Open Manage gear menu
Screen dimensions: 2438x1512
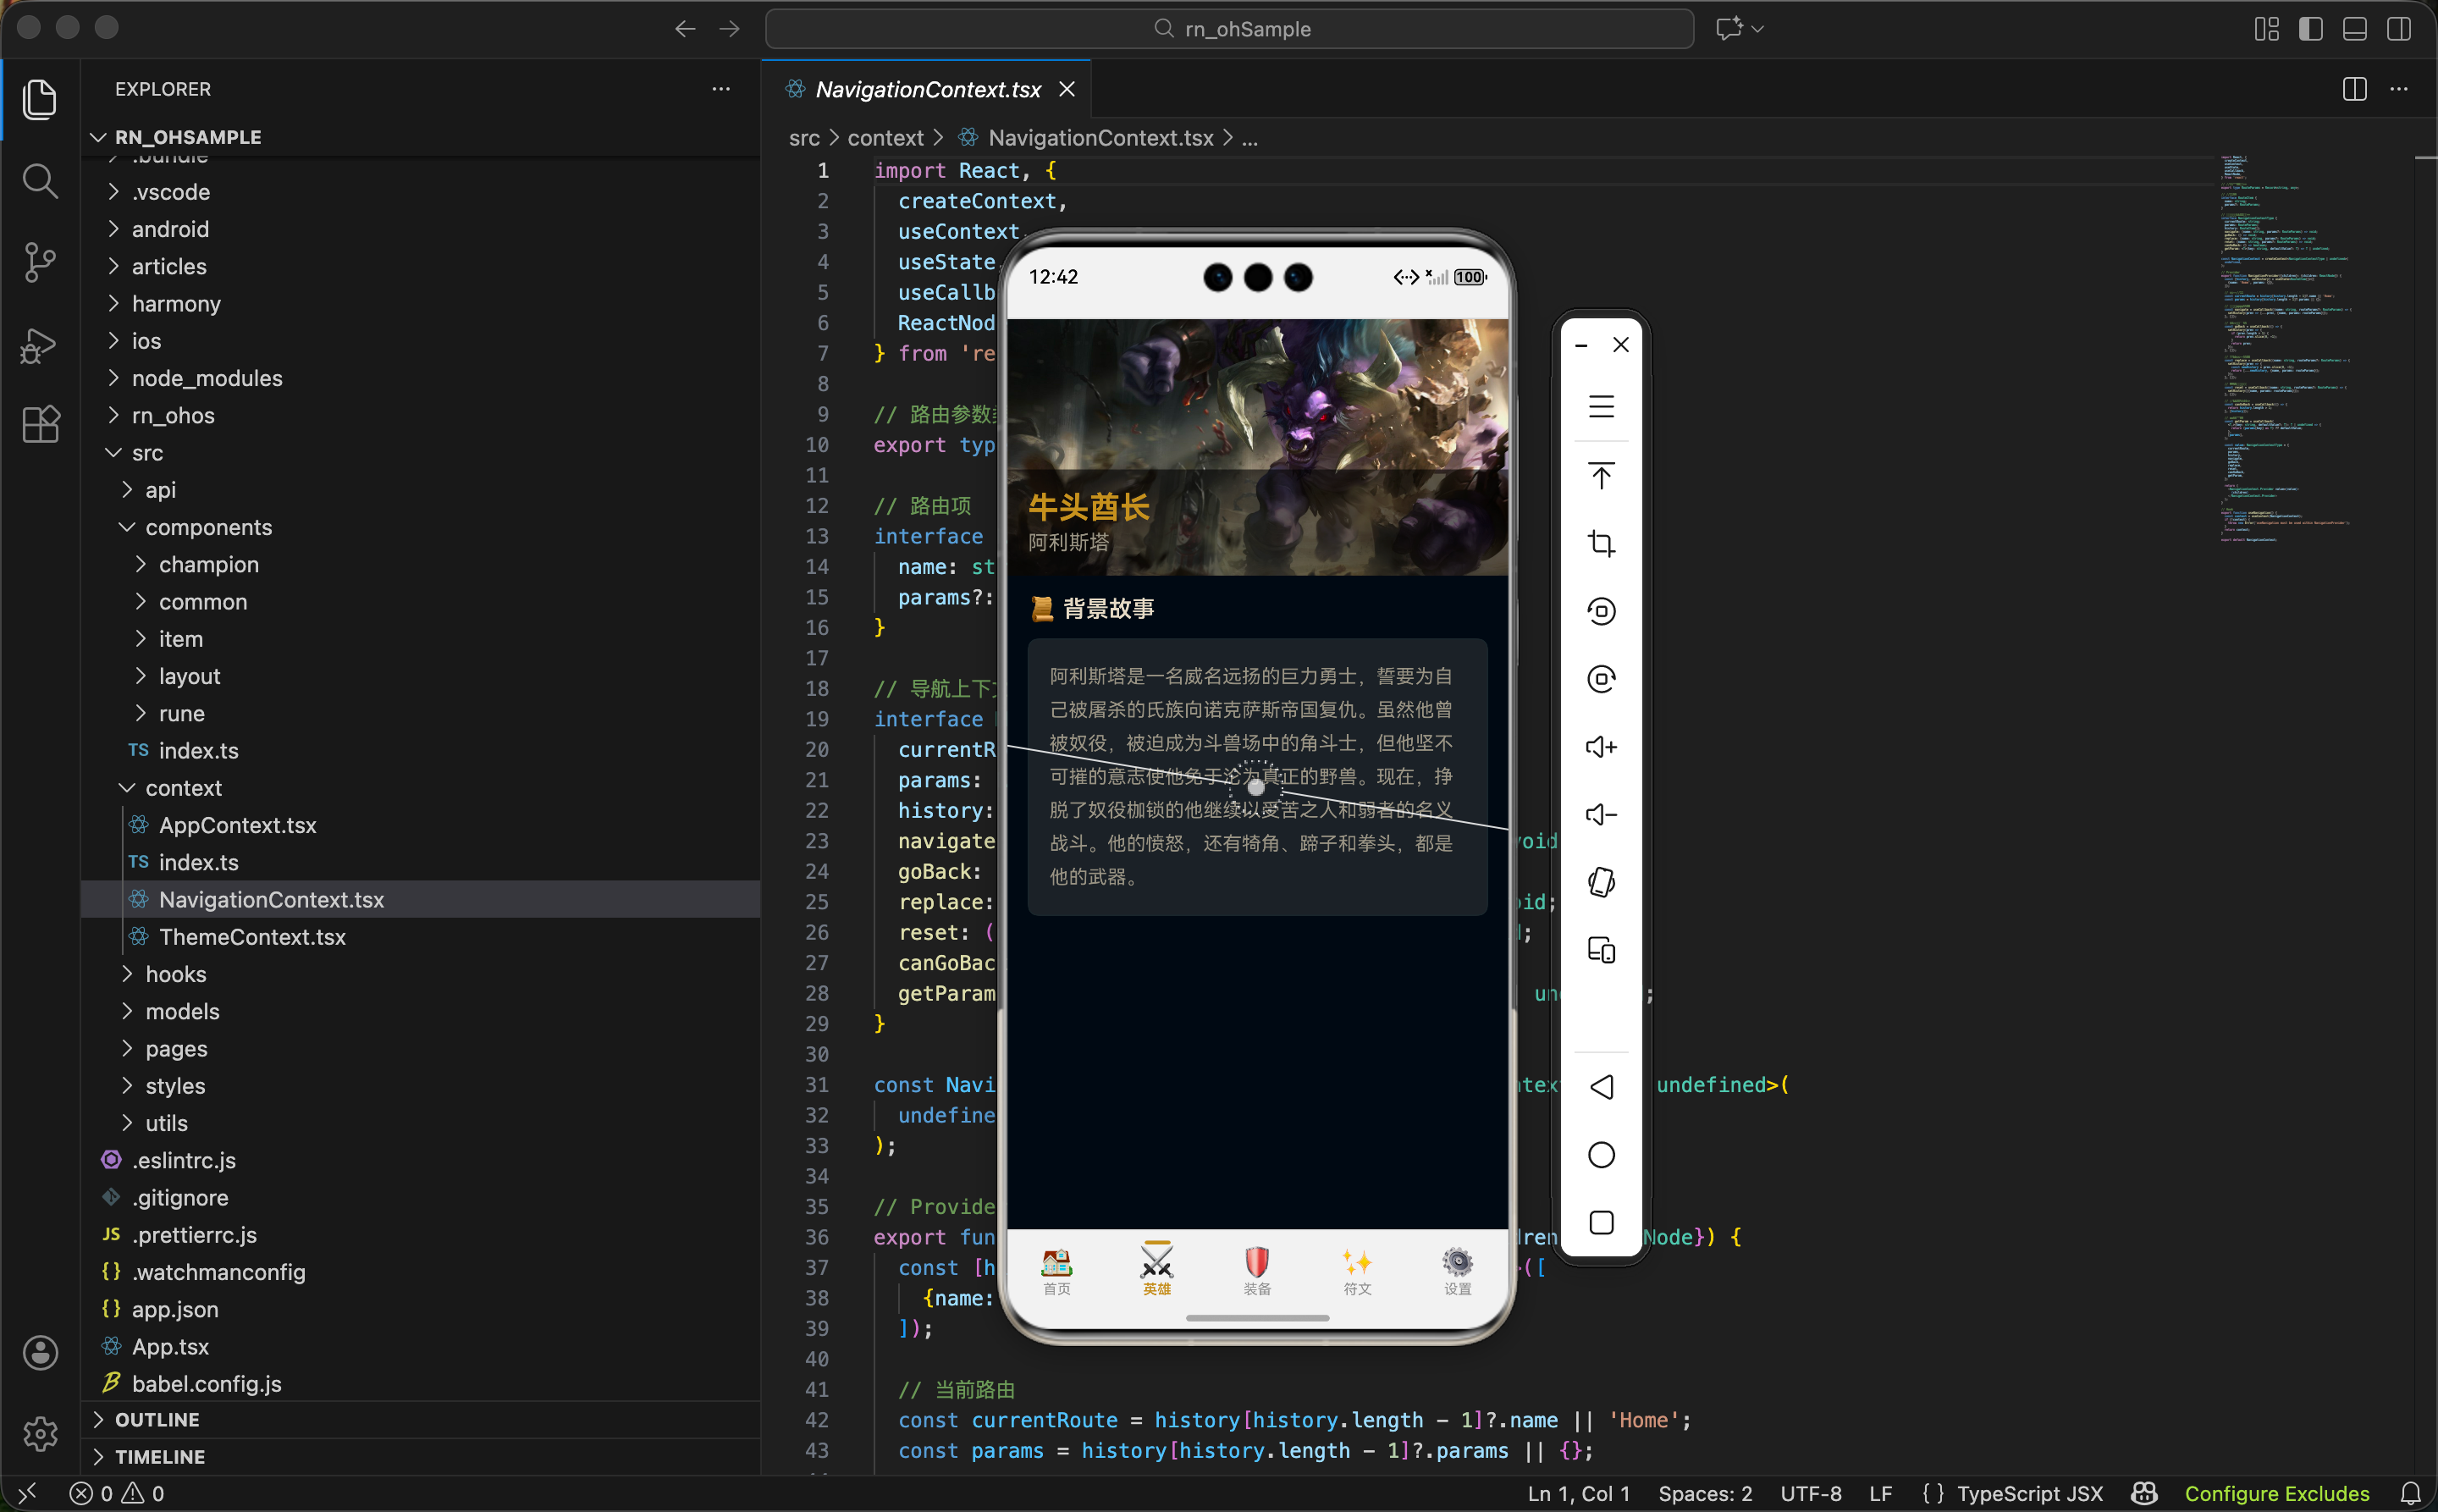click(40, 1434)
